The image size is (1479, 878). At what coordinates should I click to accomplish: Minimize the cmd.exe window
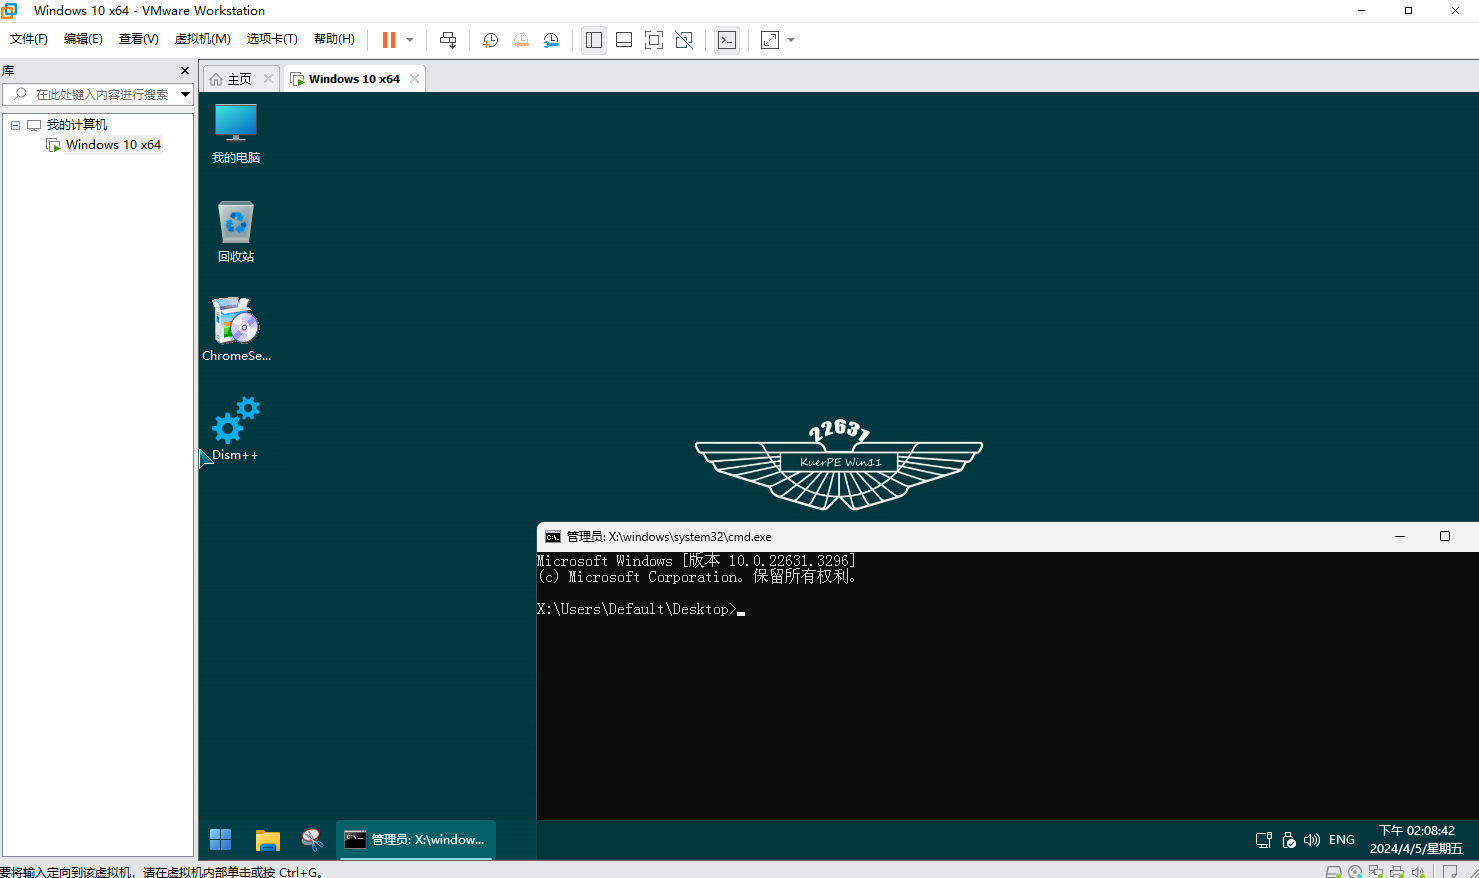tap(1400, 537)
